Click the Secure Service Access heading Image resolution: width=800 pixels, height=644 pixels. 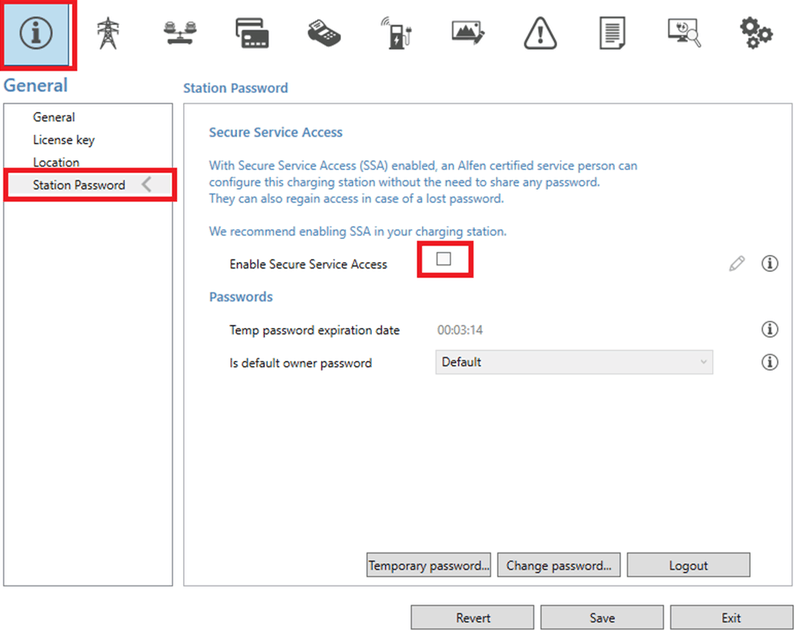(x=276, y=133)
